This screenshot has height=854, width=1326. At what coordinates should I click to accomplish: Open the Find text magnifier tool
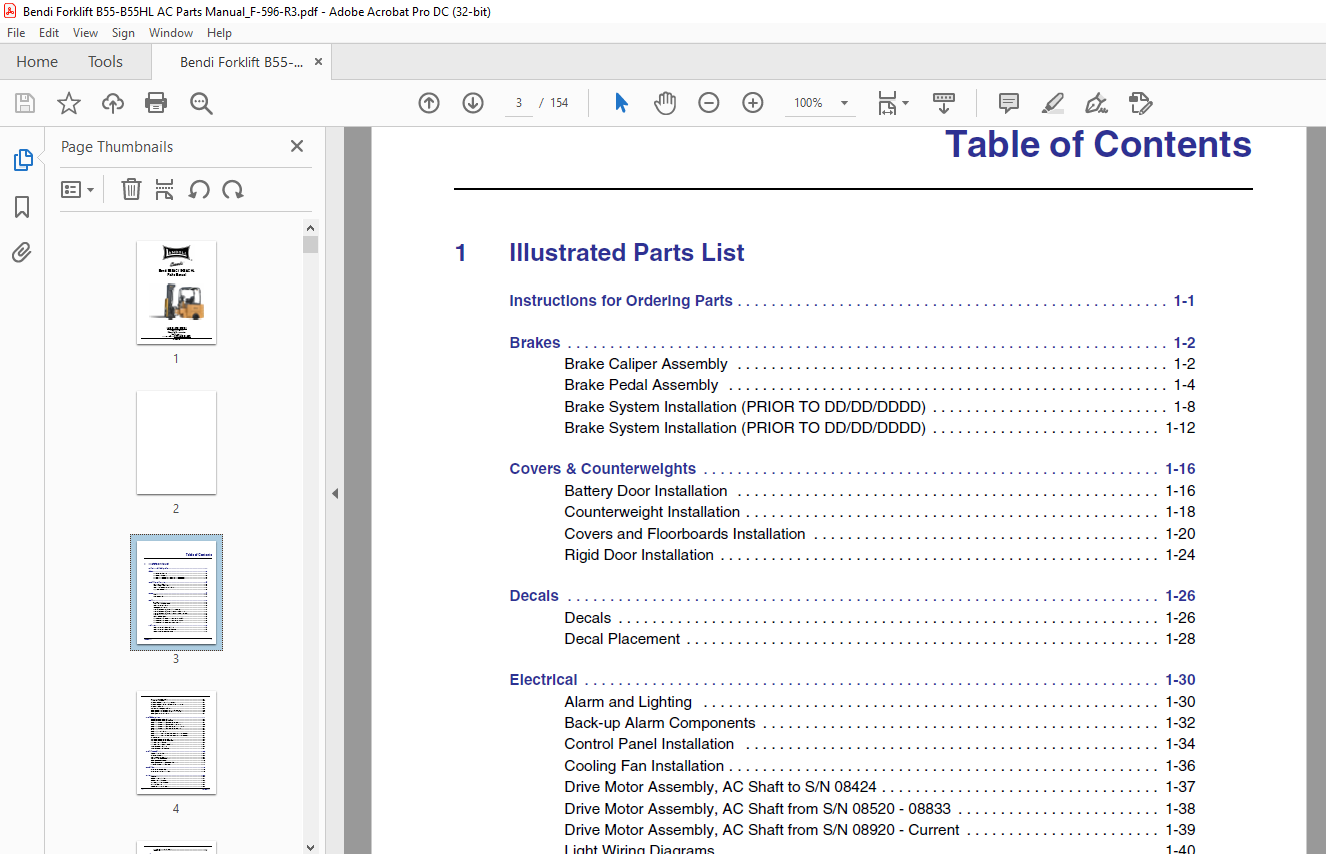201,103
